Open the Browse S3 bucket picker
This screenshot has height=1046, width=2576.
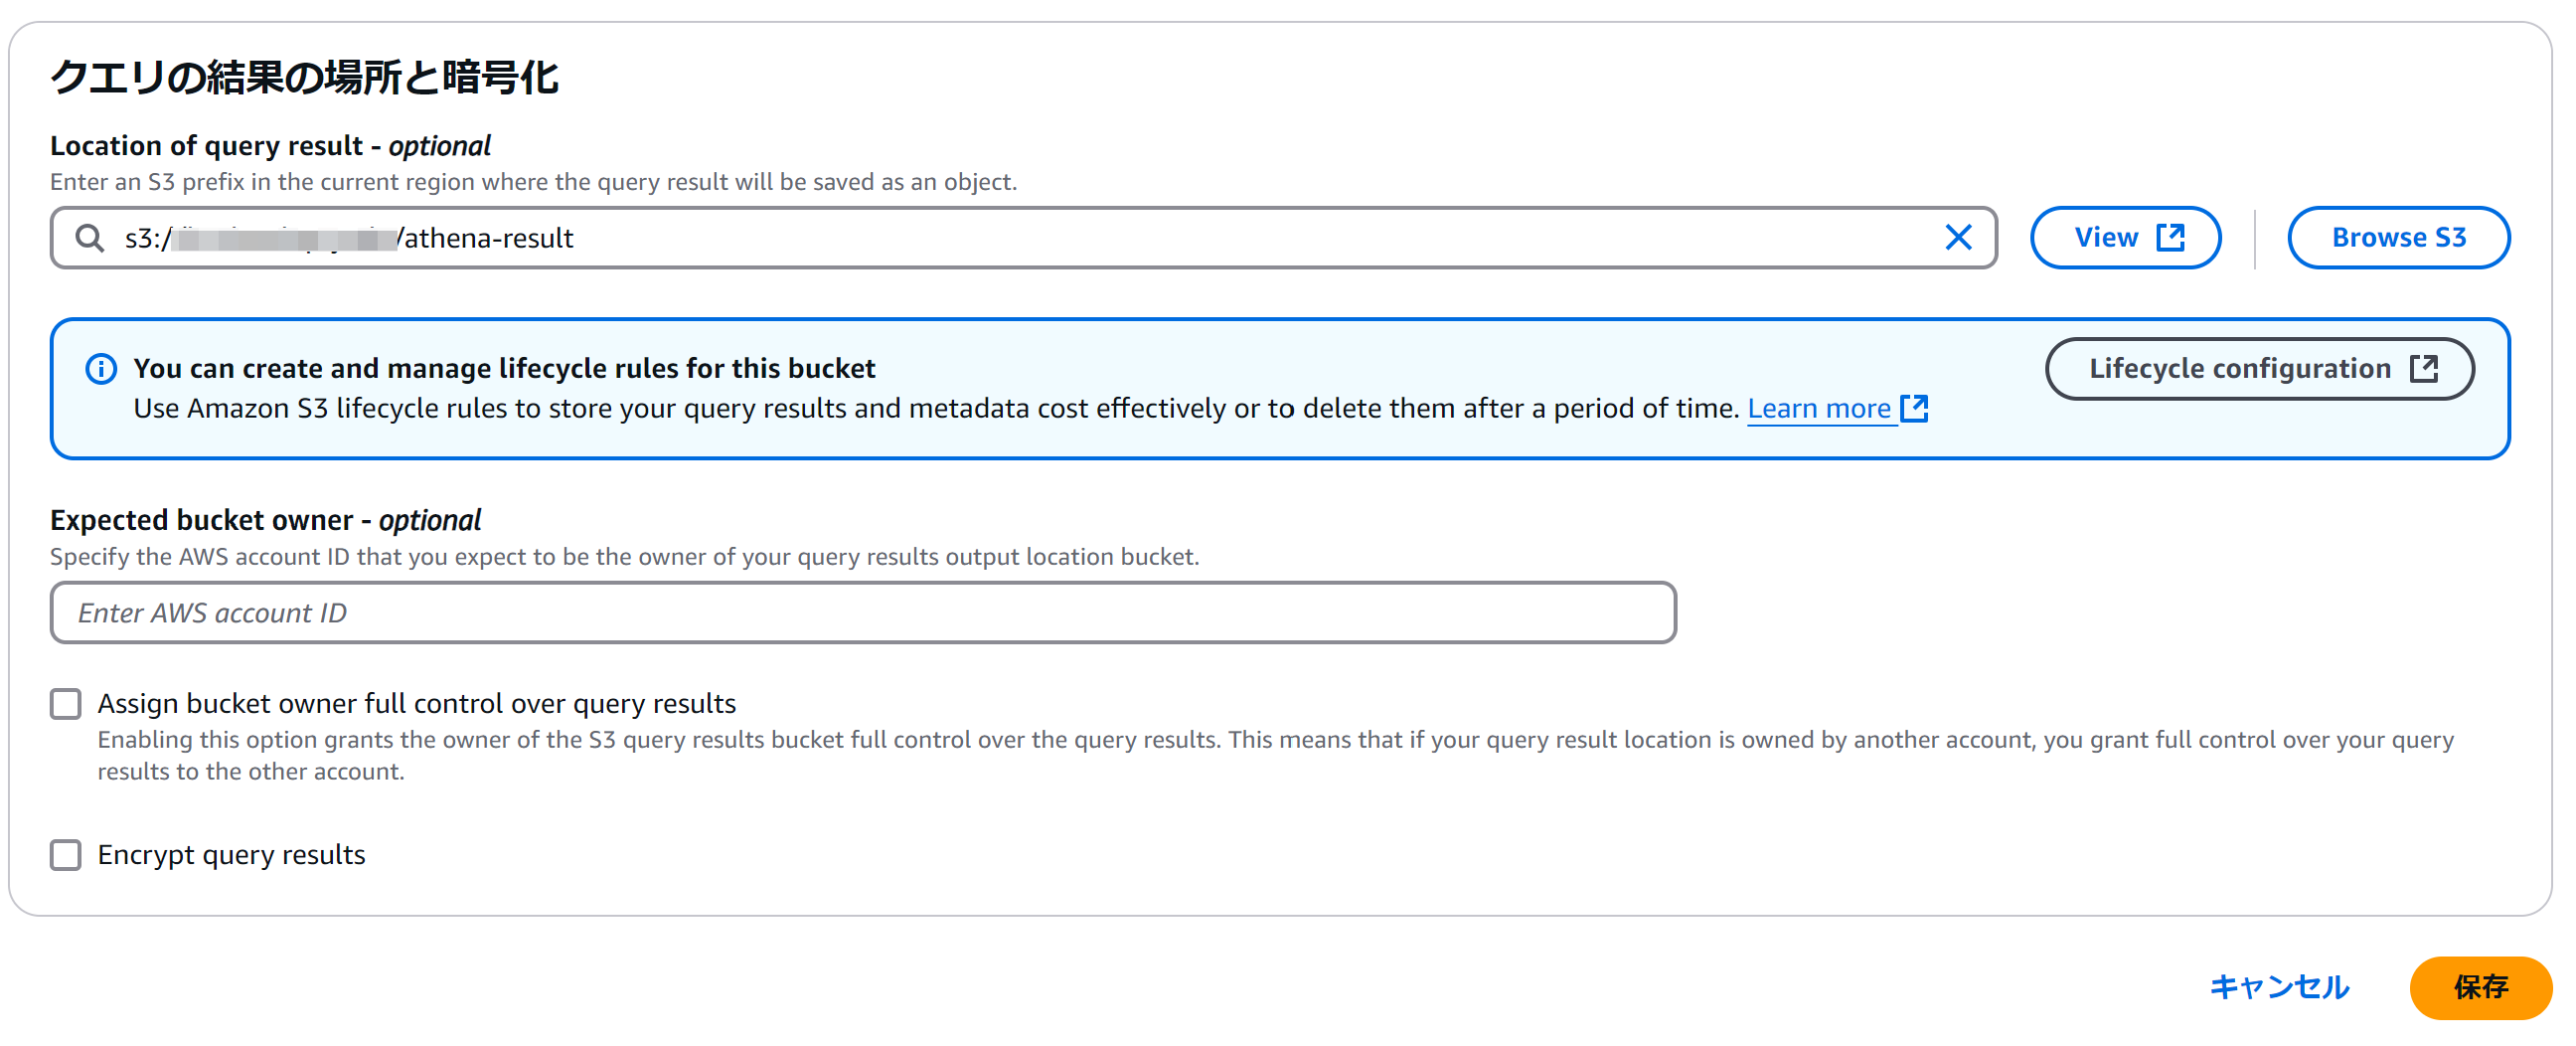2397,238
